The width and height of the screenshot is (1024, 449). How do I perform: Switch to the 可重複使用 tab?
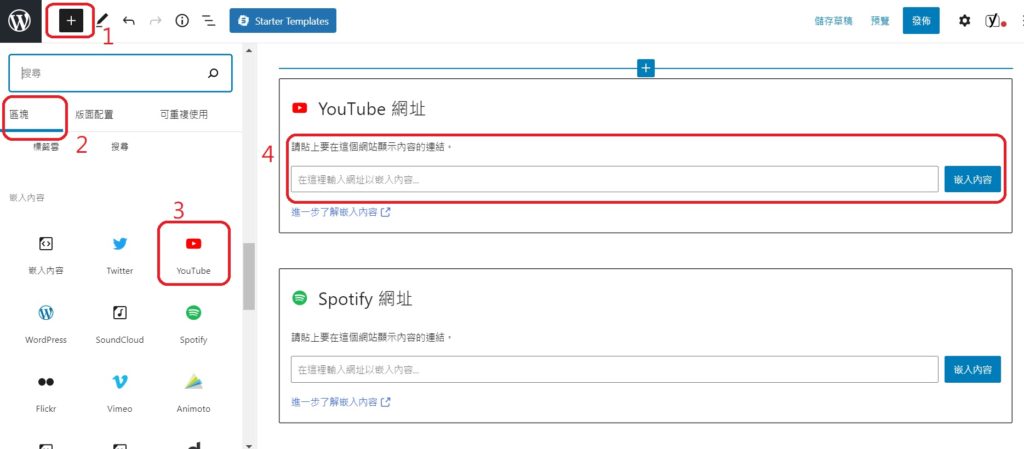(184, 115)
